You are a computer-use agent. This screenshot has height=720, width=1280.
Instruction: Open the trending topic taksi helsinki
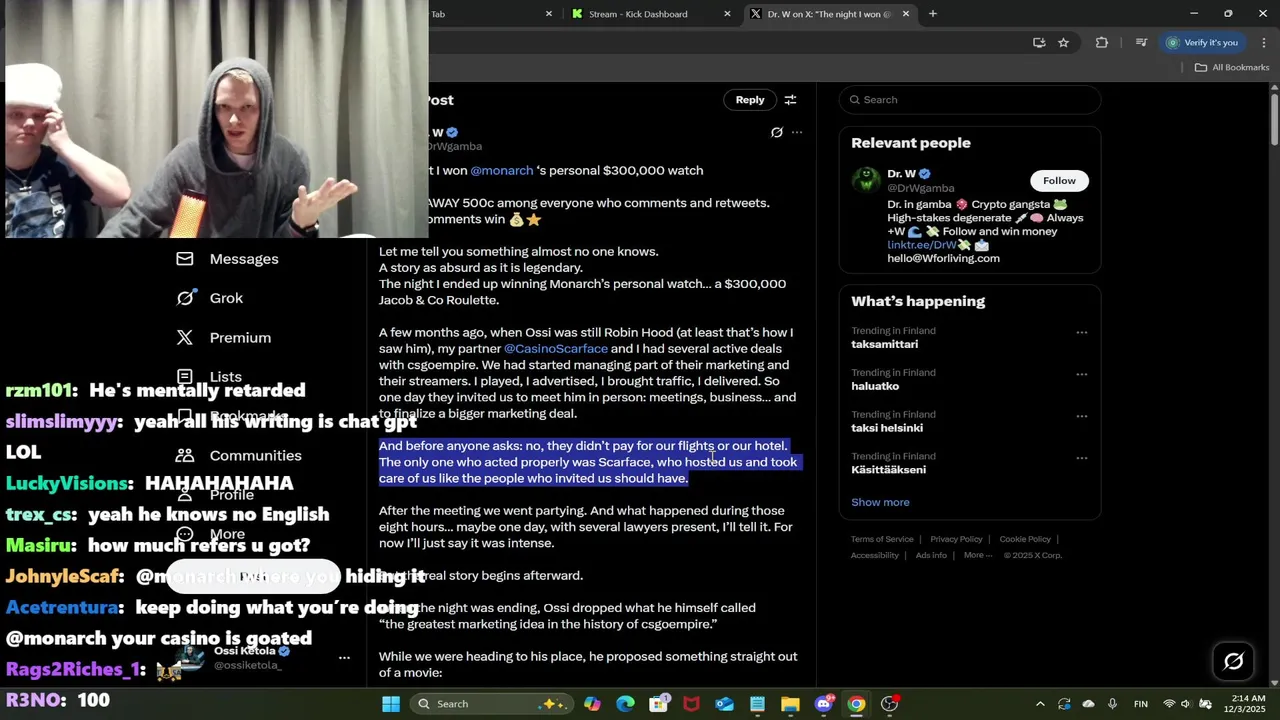click(x=887, y=428)
